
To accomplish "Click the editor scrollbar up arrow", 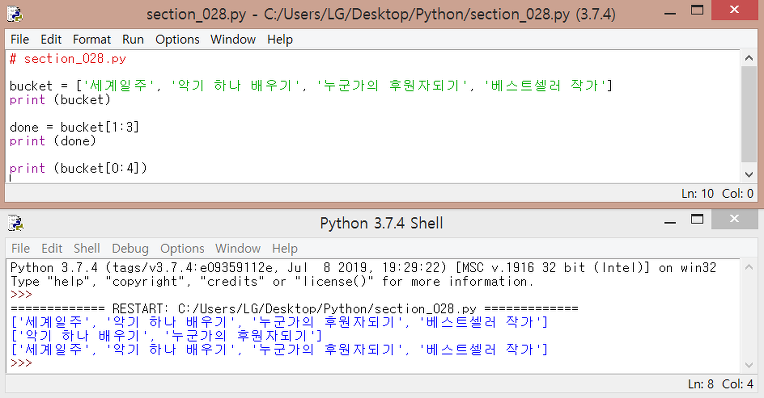I will [x=749, y=58].
